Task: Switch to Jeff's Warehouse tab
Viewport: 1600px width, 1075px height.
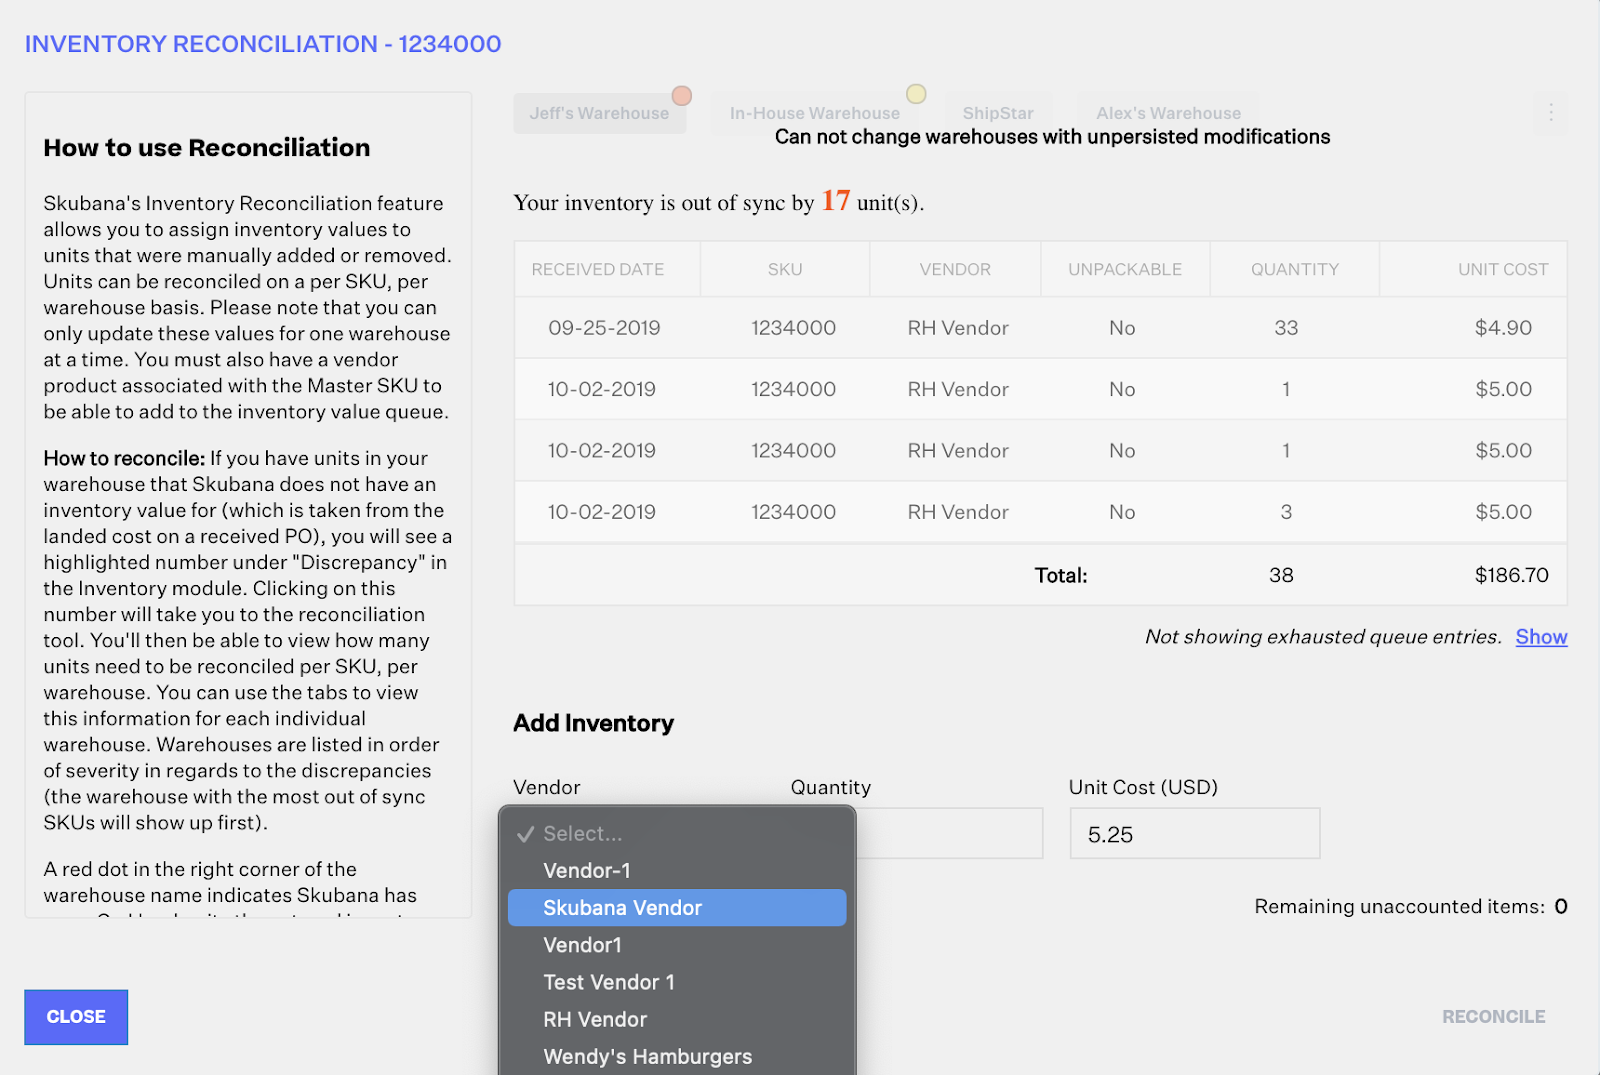Action: 599,114
